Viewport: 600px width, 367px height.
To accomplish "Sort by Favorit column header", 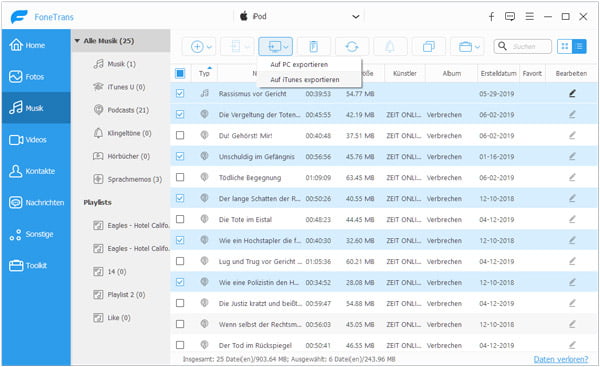I will point(532,73).
